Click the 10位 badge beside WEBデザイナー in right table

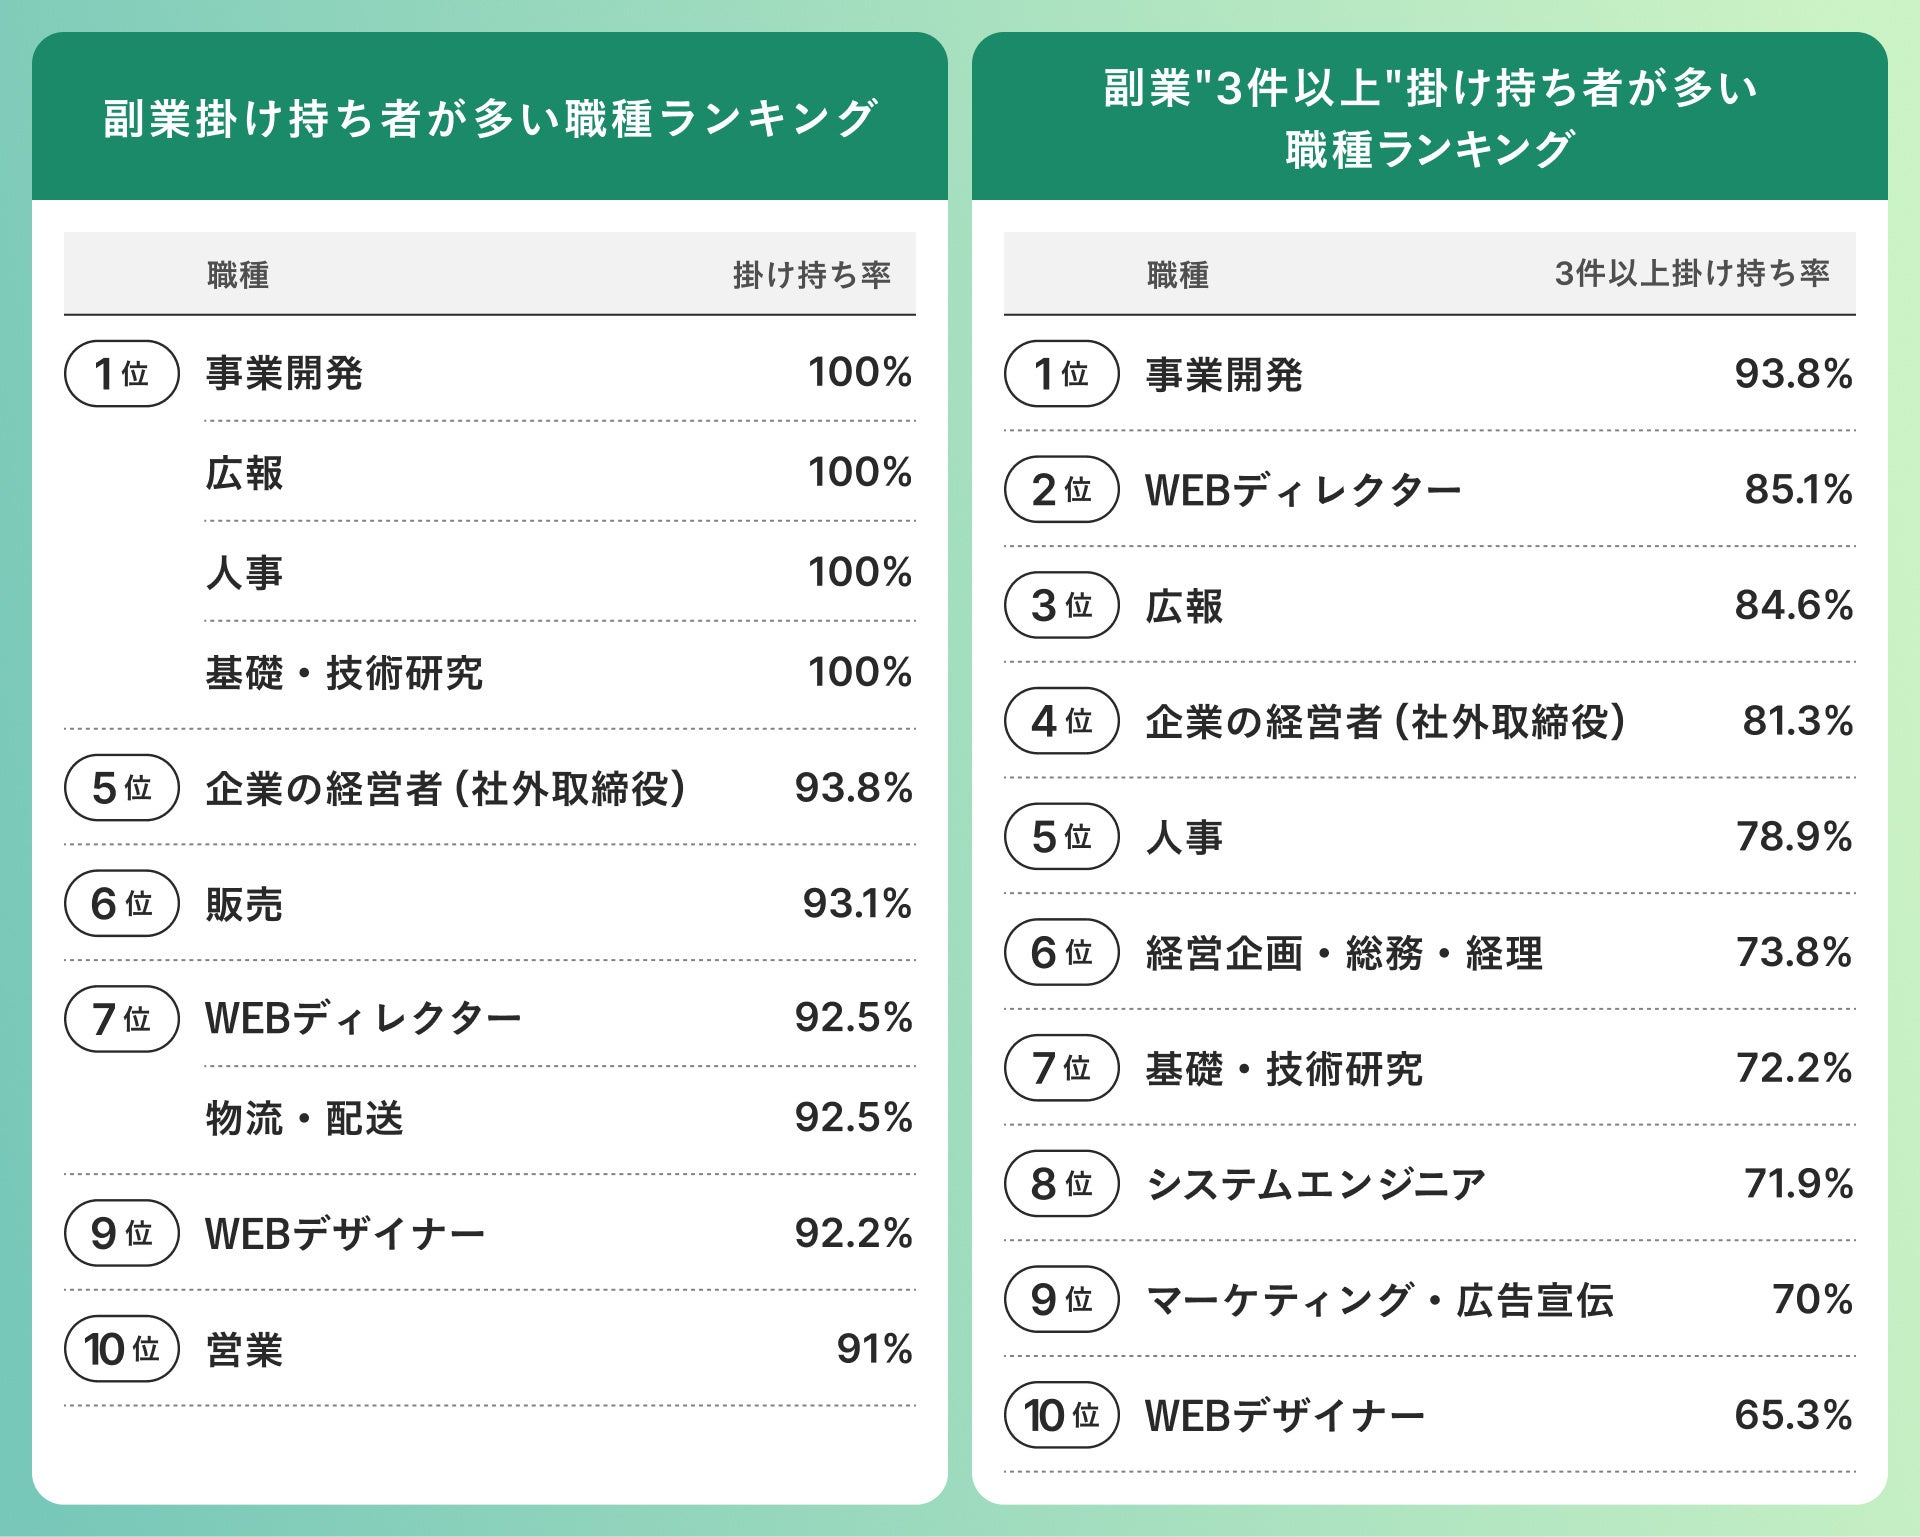1061,1415
